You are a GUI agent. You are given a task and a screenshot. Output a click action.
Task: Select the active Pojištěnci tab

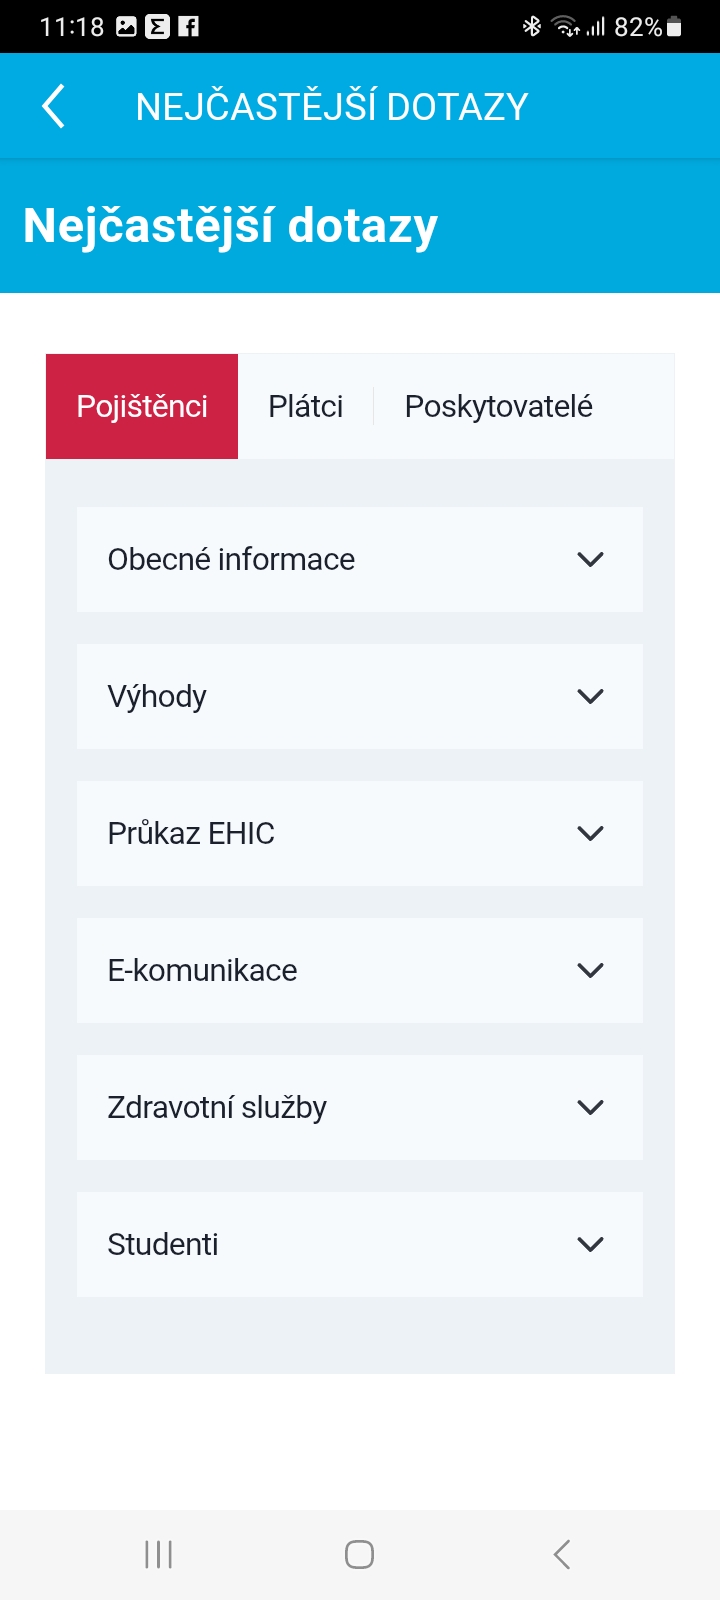point(141,406)
